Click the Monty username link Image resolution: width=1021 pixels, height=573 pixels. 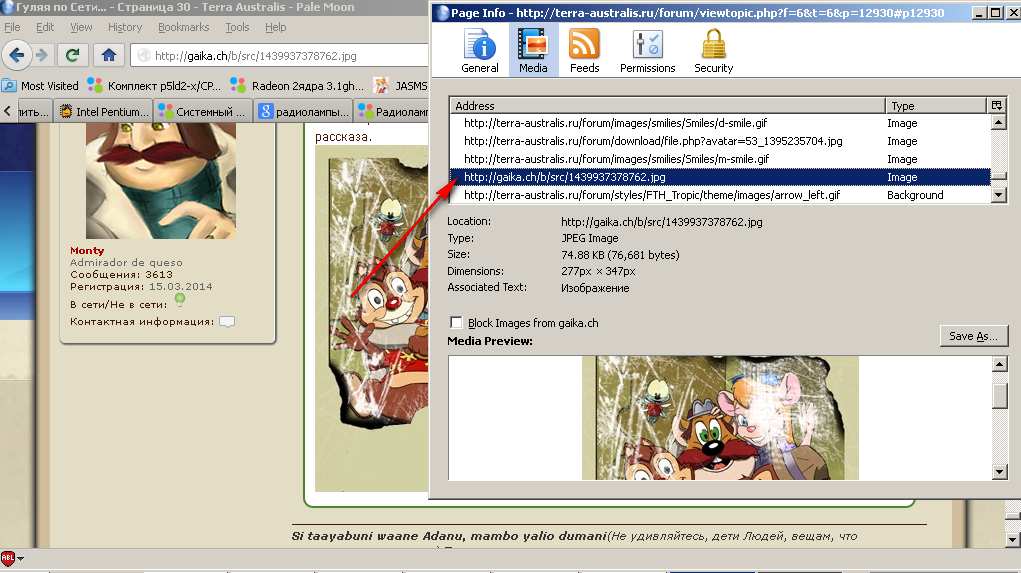[x=87, y=251]
